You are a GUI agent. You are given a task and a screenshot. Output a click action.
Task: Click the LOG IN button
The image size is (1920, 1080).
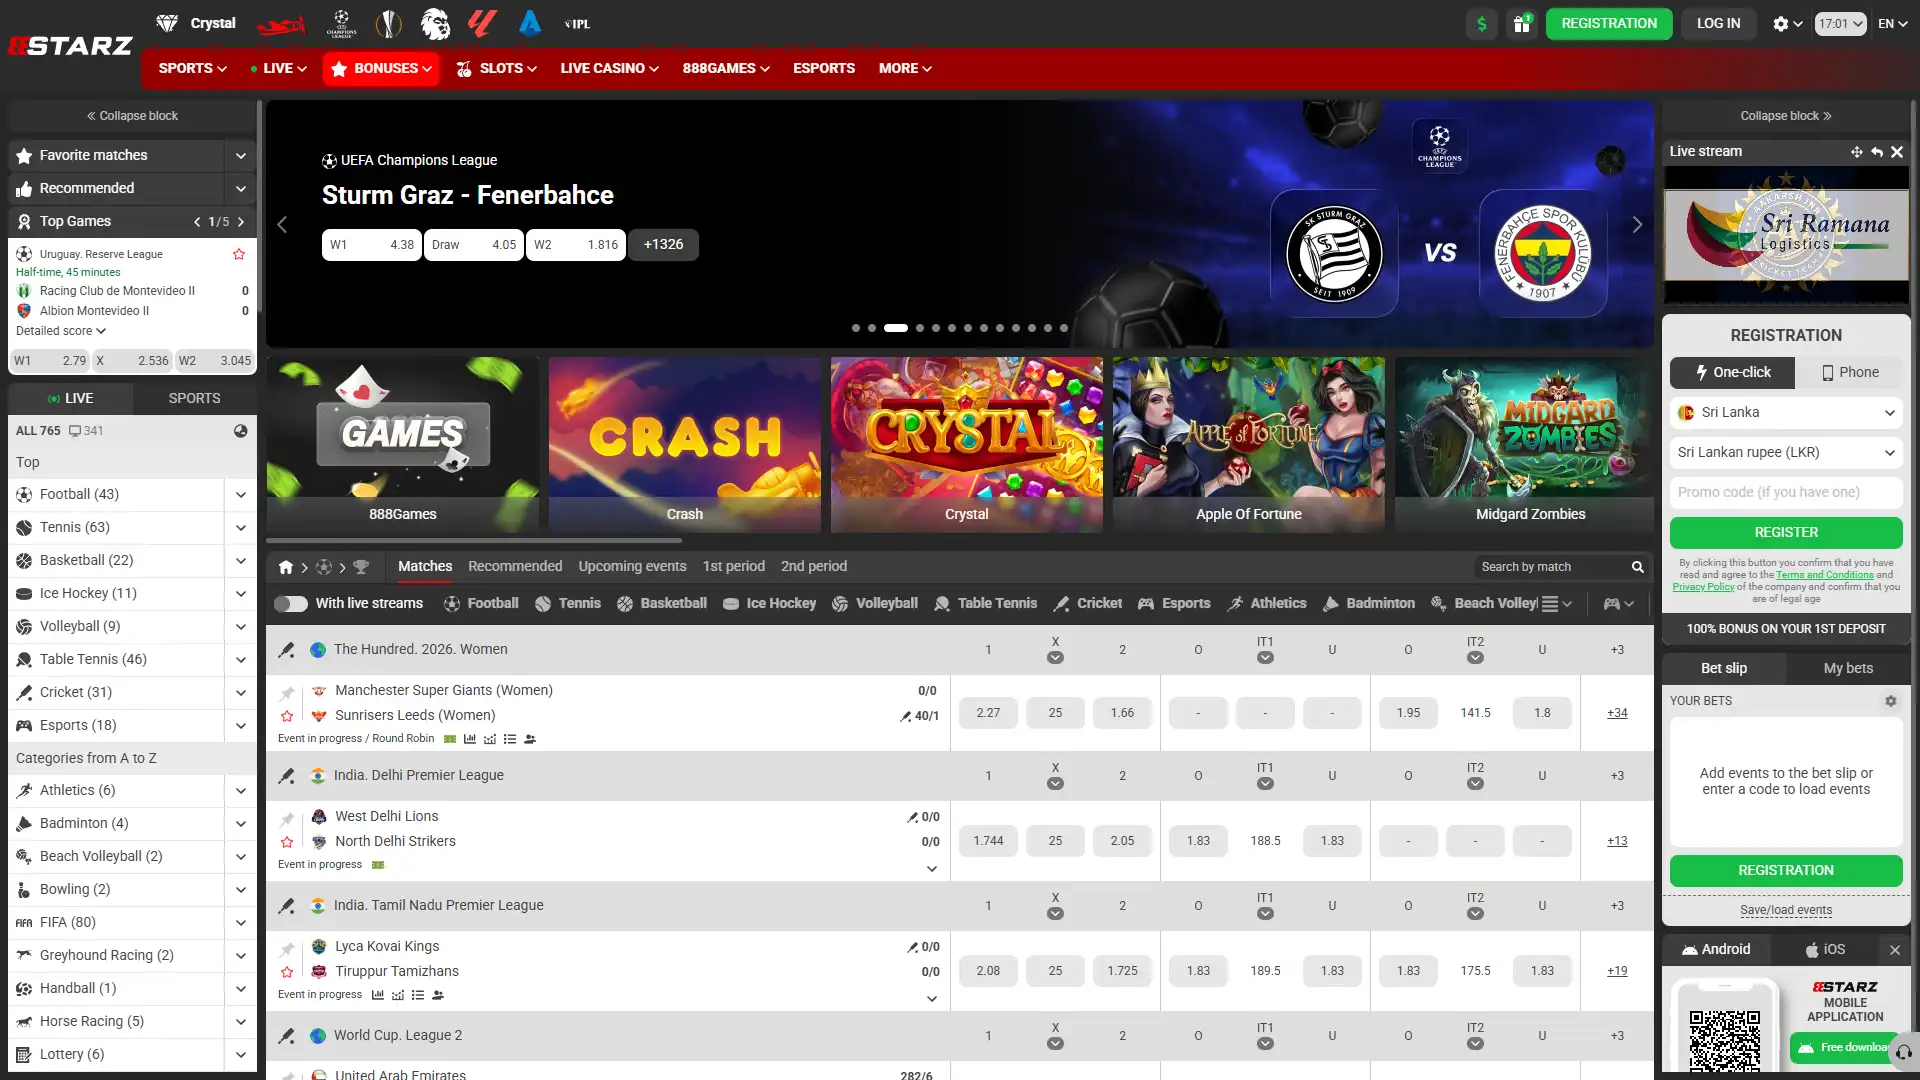[1718, 24]
